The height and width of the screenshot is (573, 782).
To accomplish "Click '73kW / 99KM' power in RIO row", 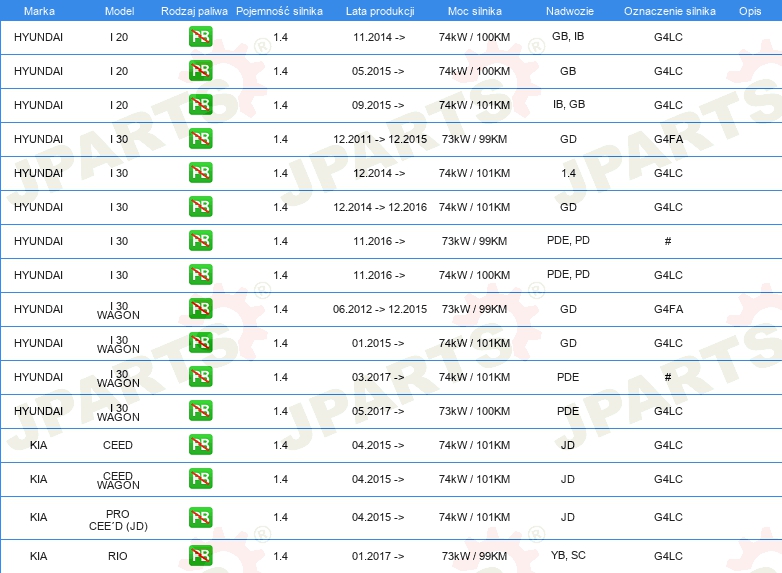I will coord(474,556).
